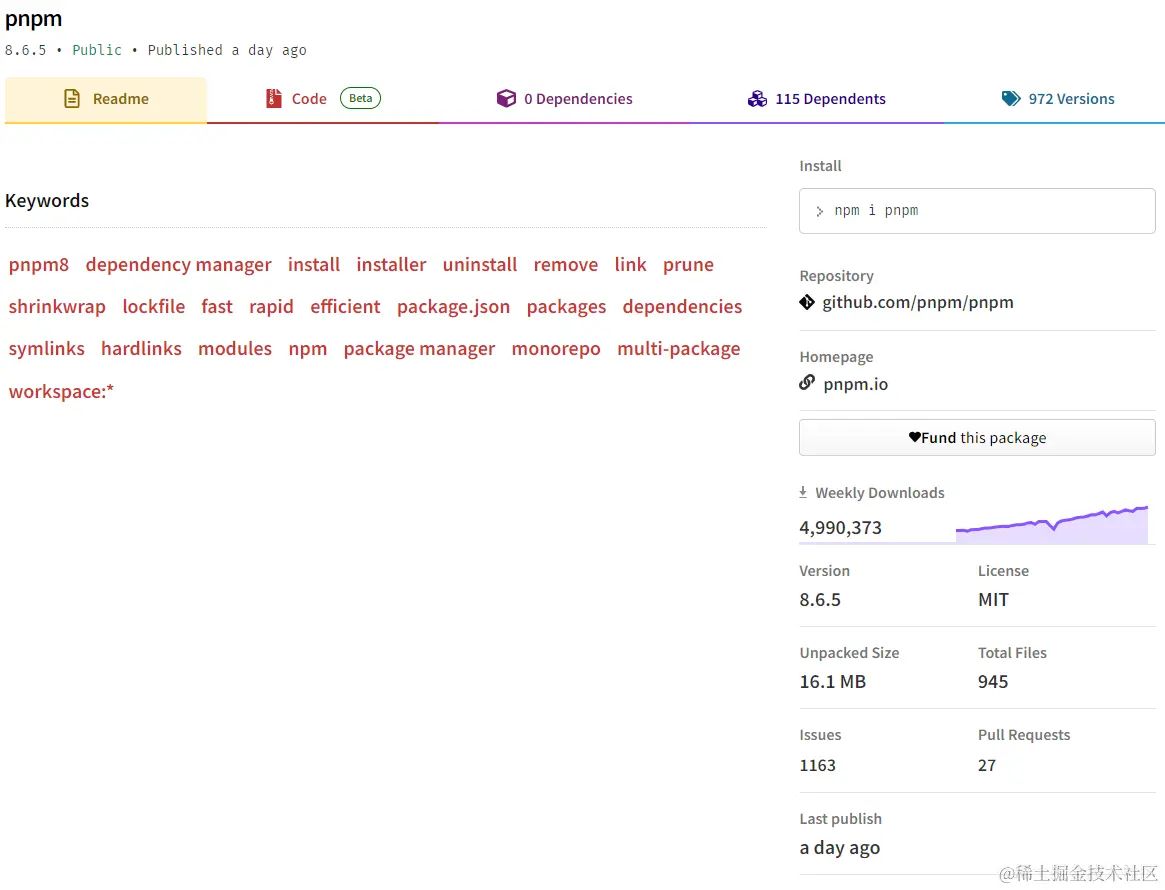Click the Keywords heading
Image resolution: width=1165 pixels, height=890 pixels.
click(x=47, y=201)
